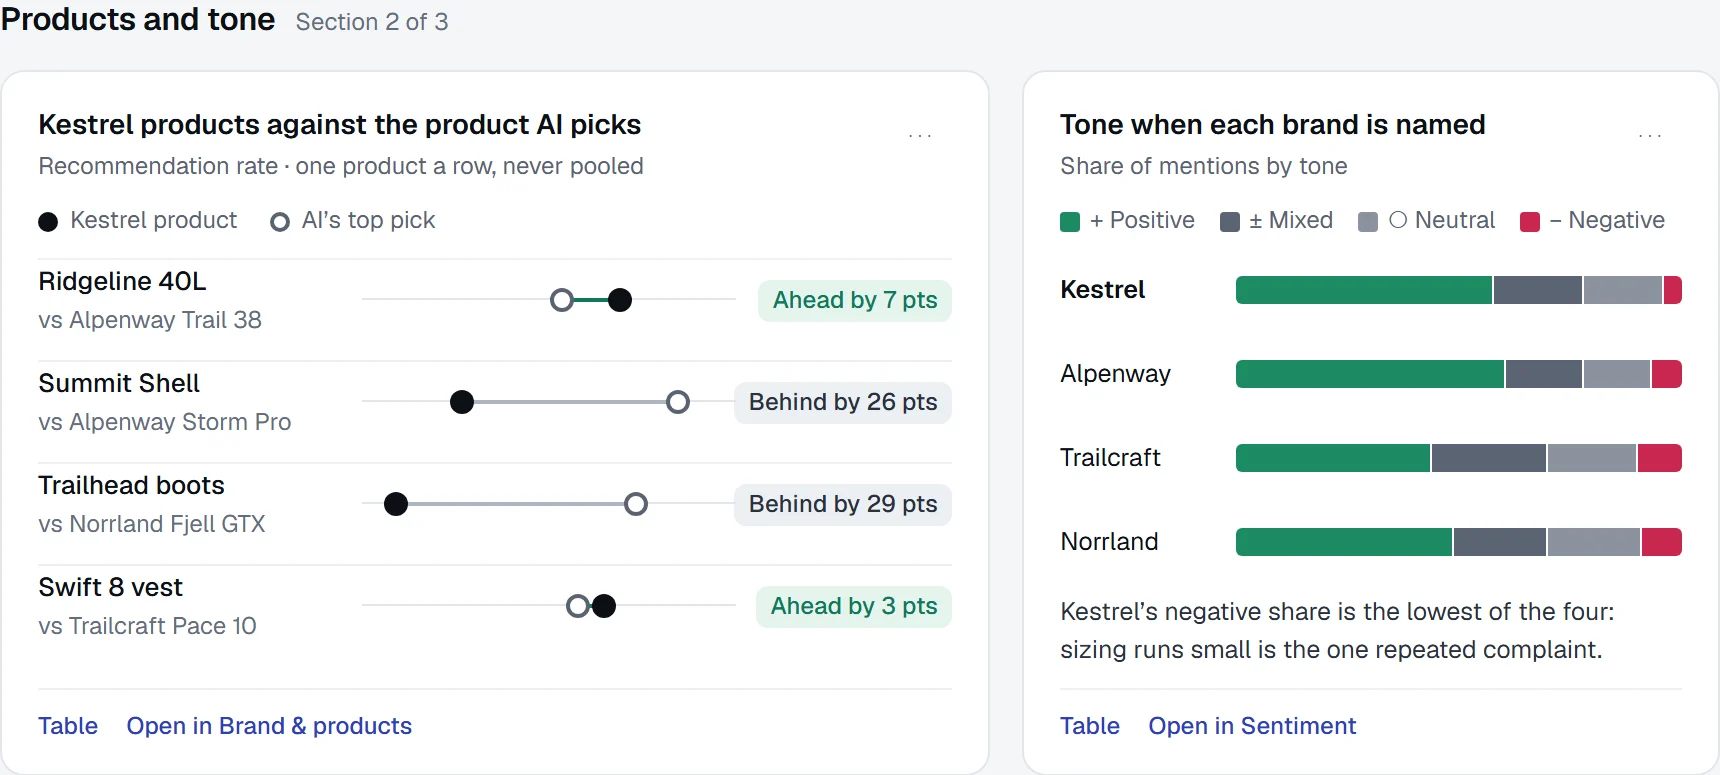
Task: Click 'vs Alpenway Trail 38' text
Action: (150, 320)
